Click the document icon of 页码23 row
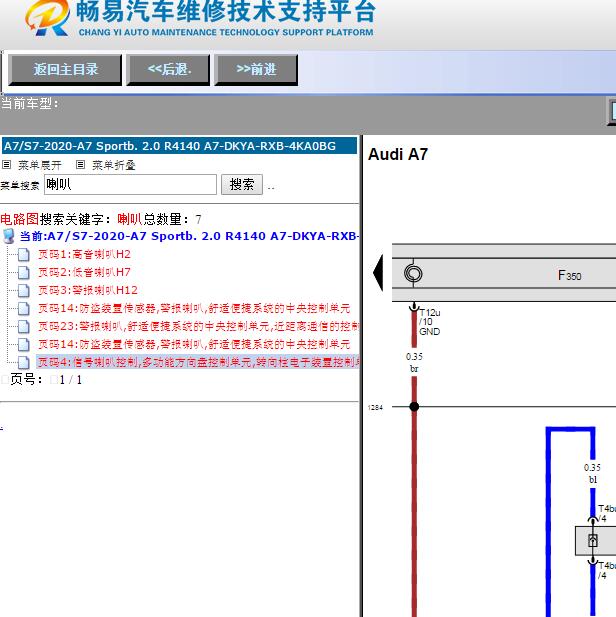This screenshot has height=617, width=616. point(24,327)
